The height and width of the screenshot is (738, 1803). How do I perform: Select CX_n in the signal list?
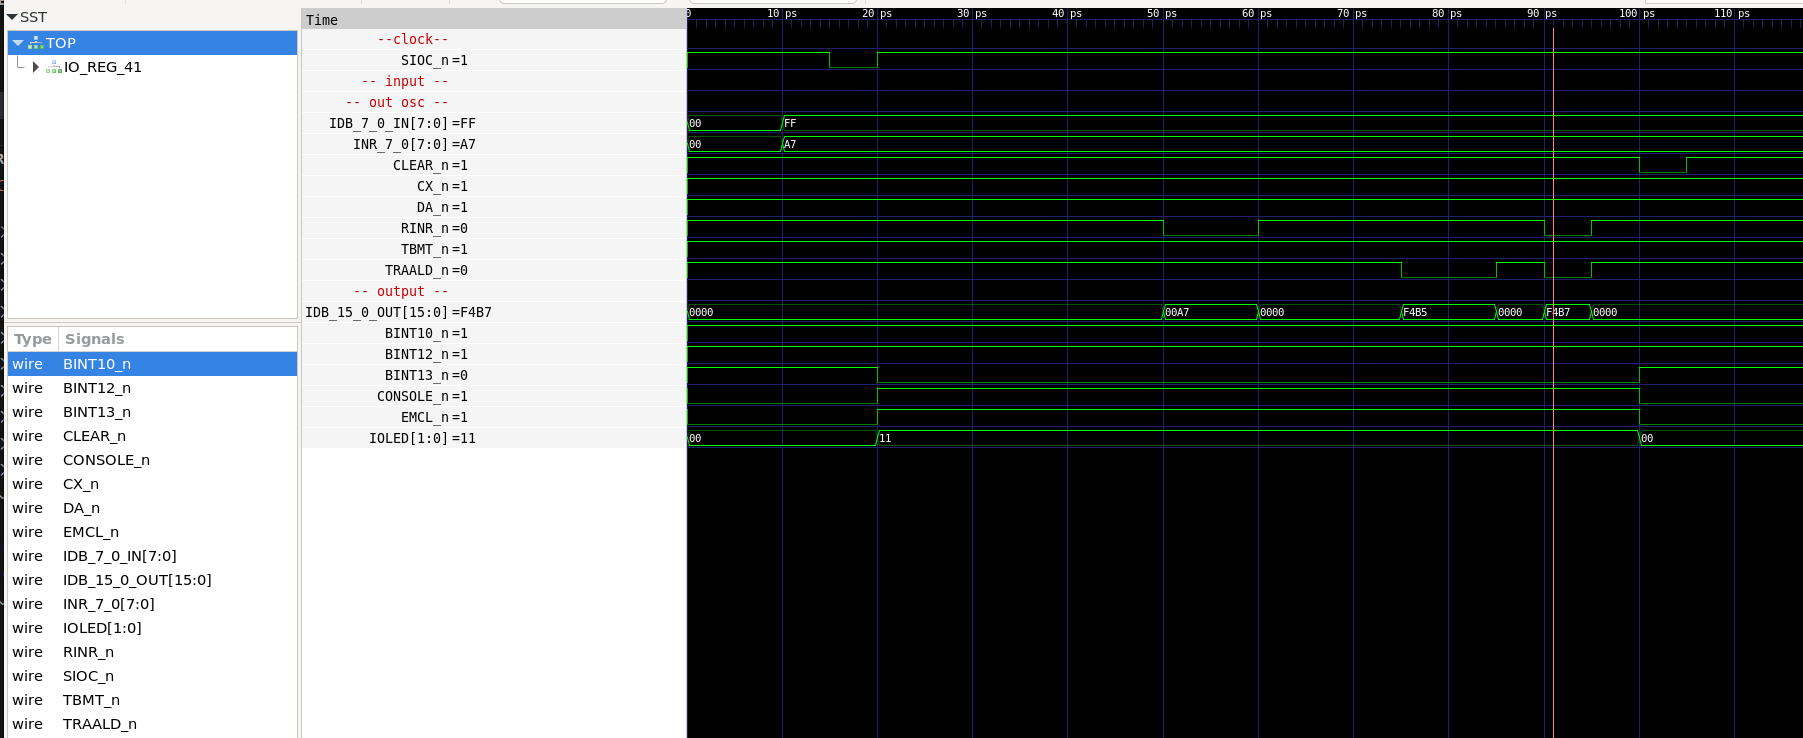pyautogui.click(x=152, y=484)
